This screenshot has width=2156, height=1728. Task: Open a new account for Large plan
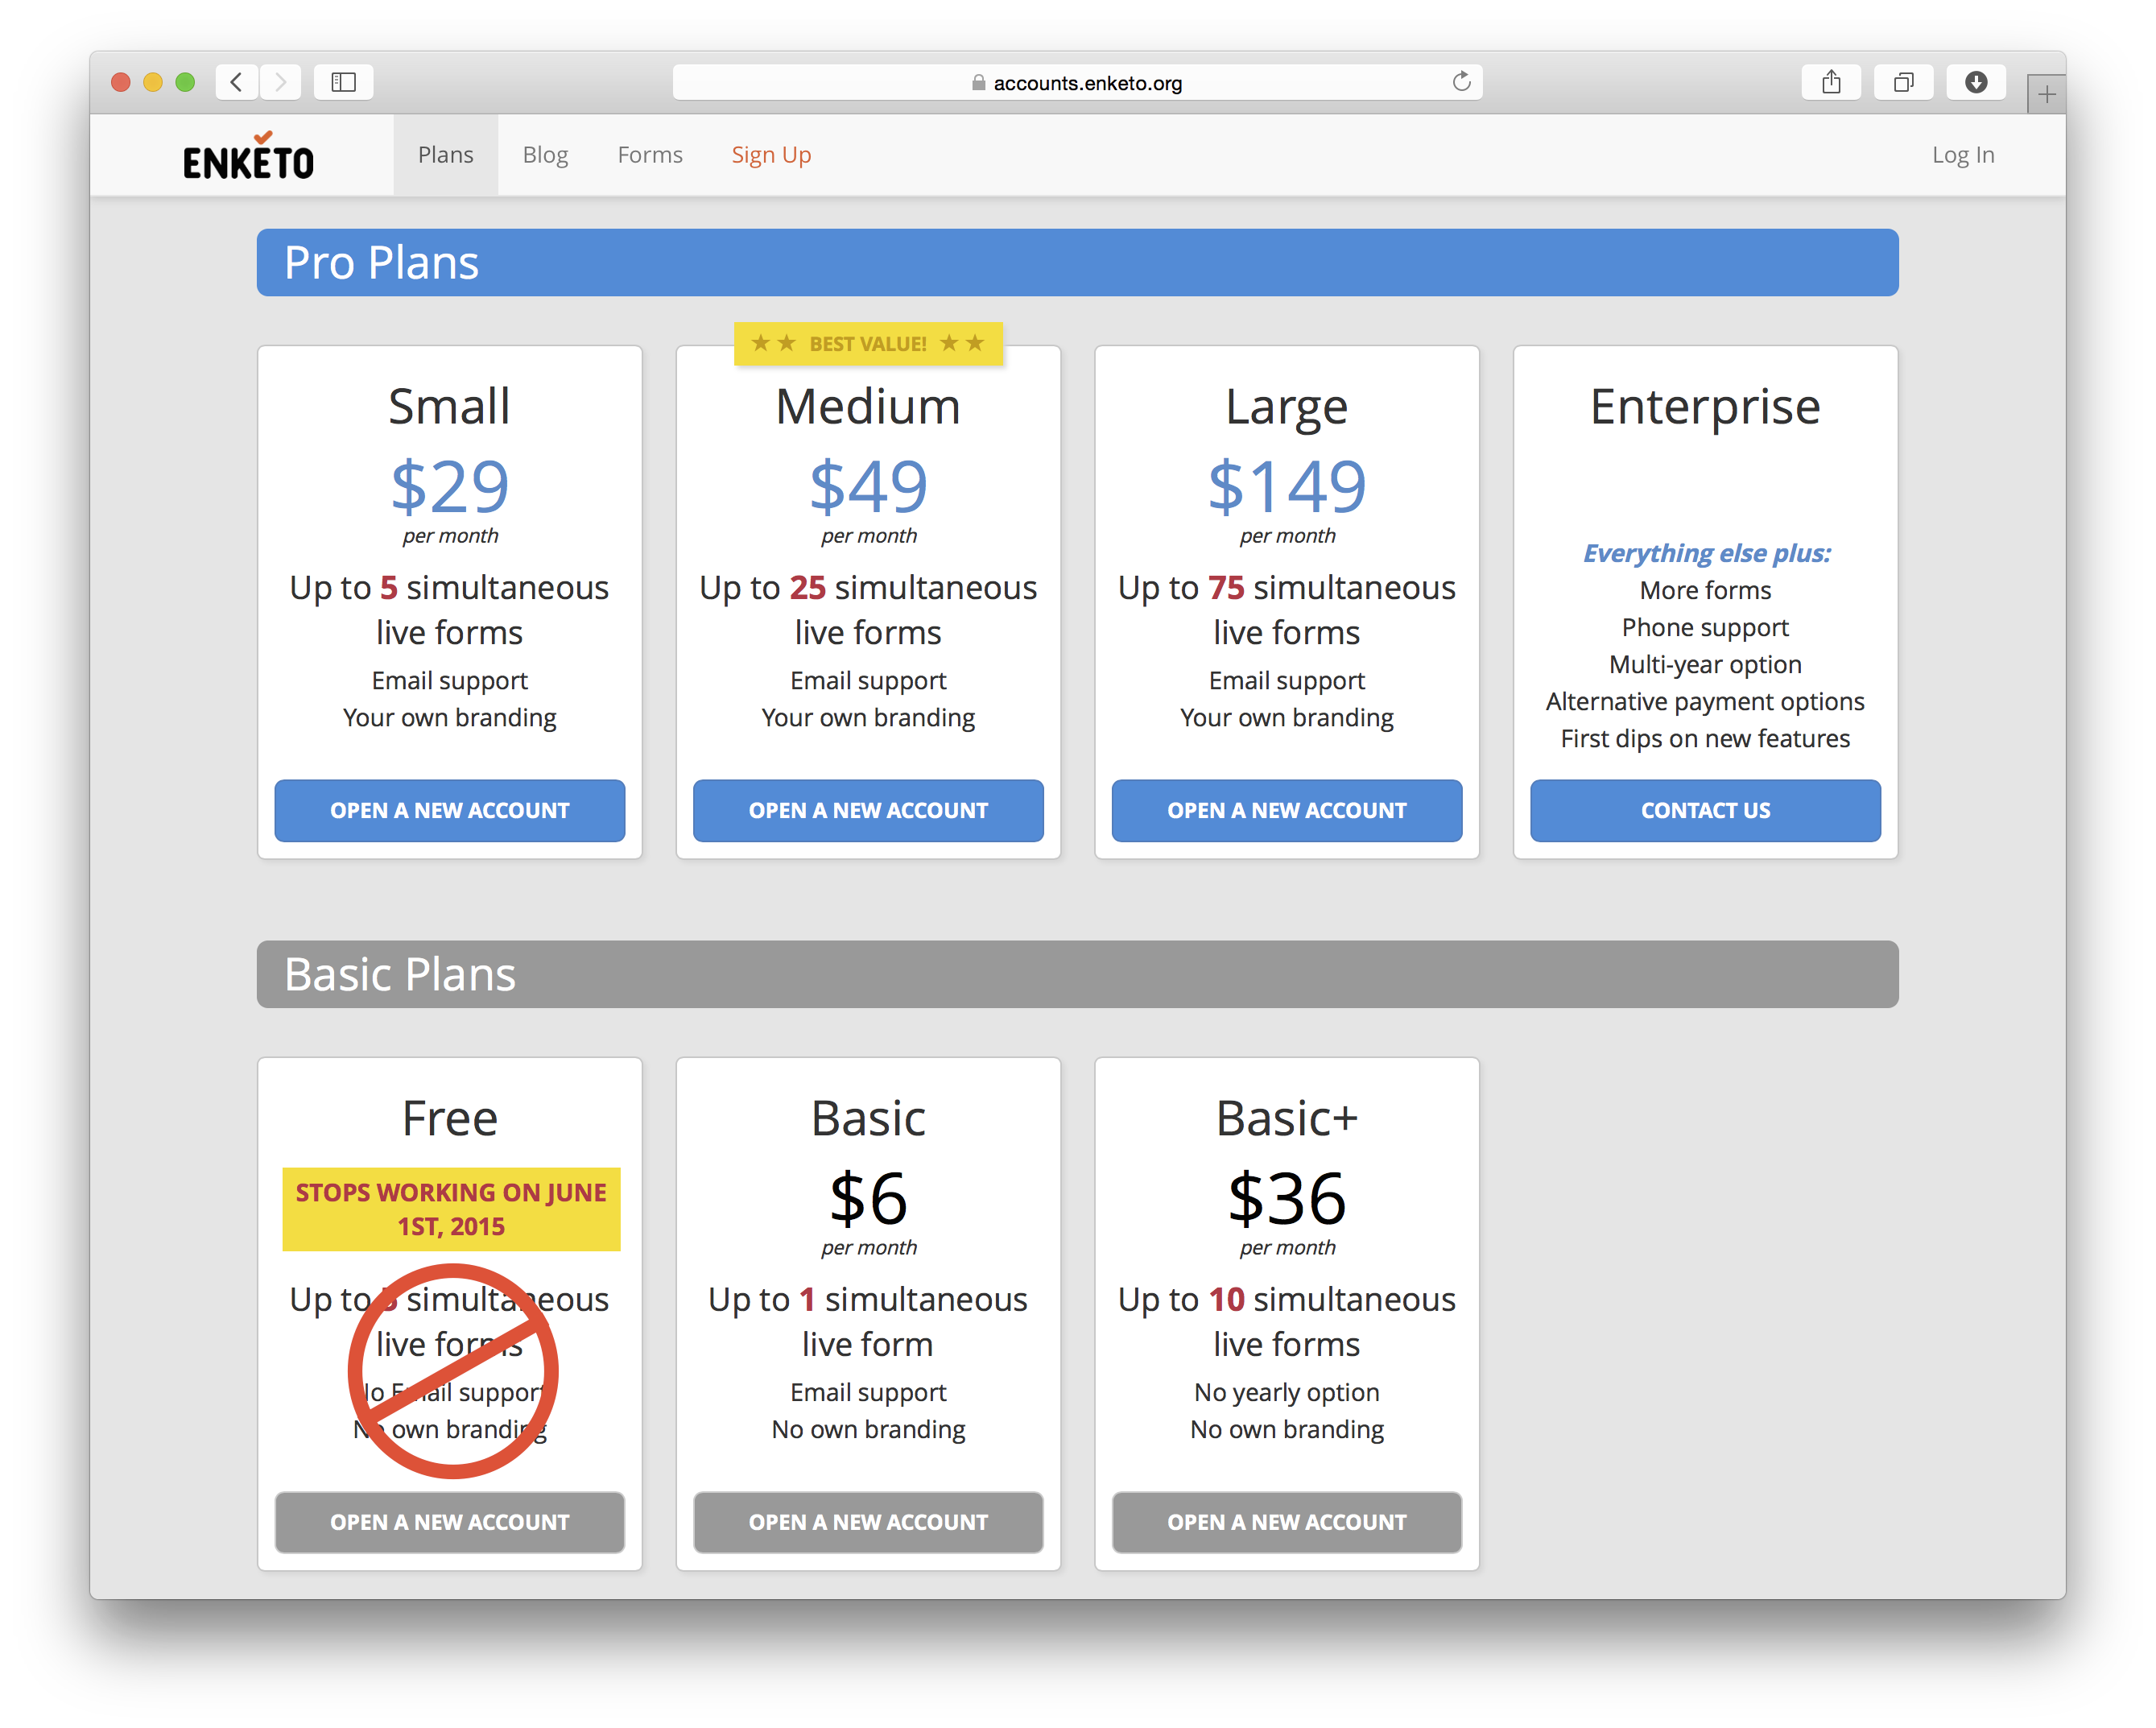[x=1286, y=810]
